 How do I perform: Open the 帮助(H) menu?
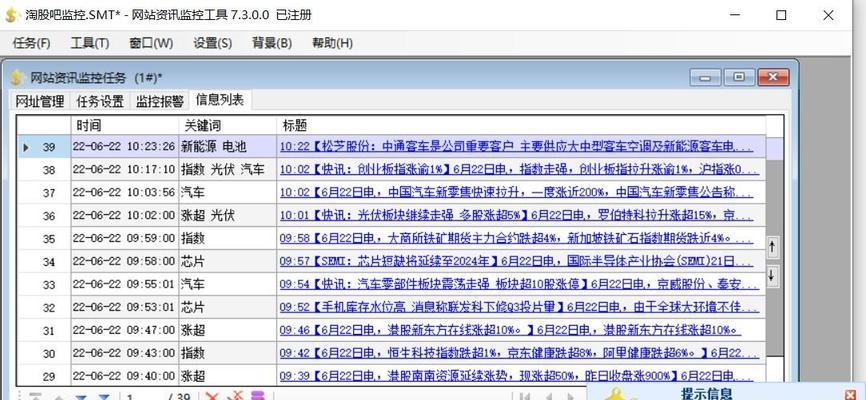coord(332,43)
